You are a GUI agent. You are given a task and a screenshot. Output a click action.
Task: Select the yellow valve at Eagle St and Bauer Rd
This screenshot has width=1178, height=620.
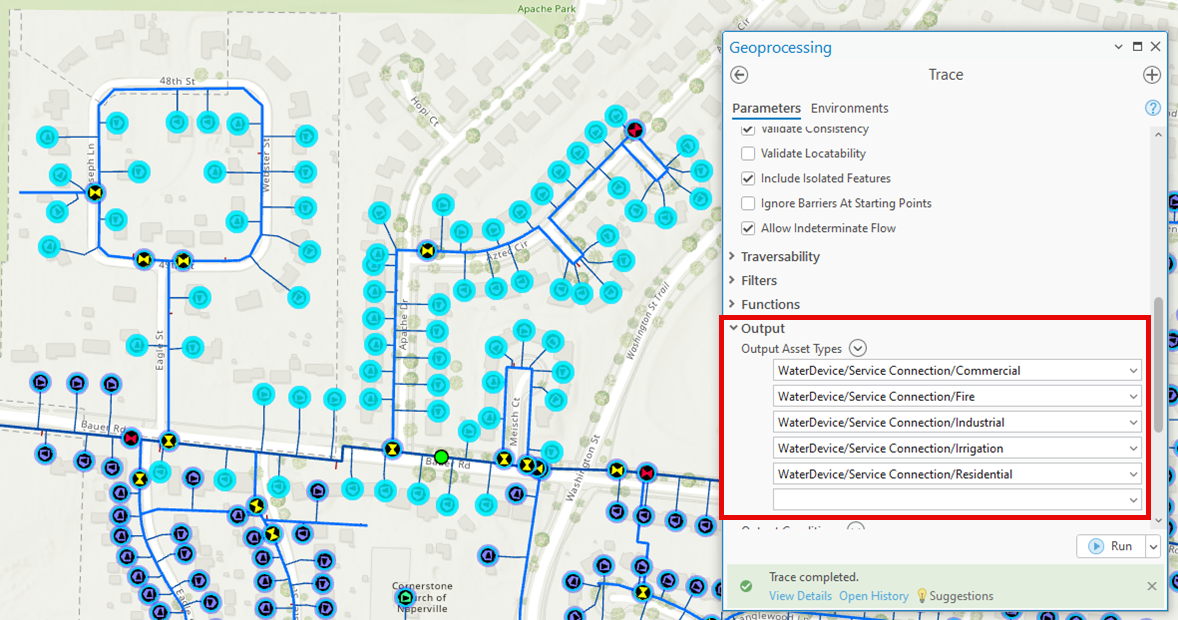click(169, 440)
